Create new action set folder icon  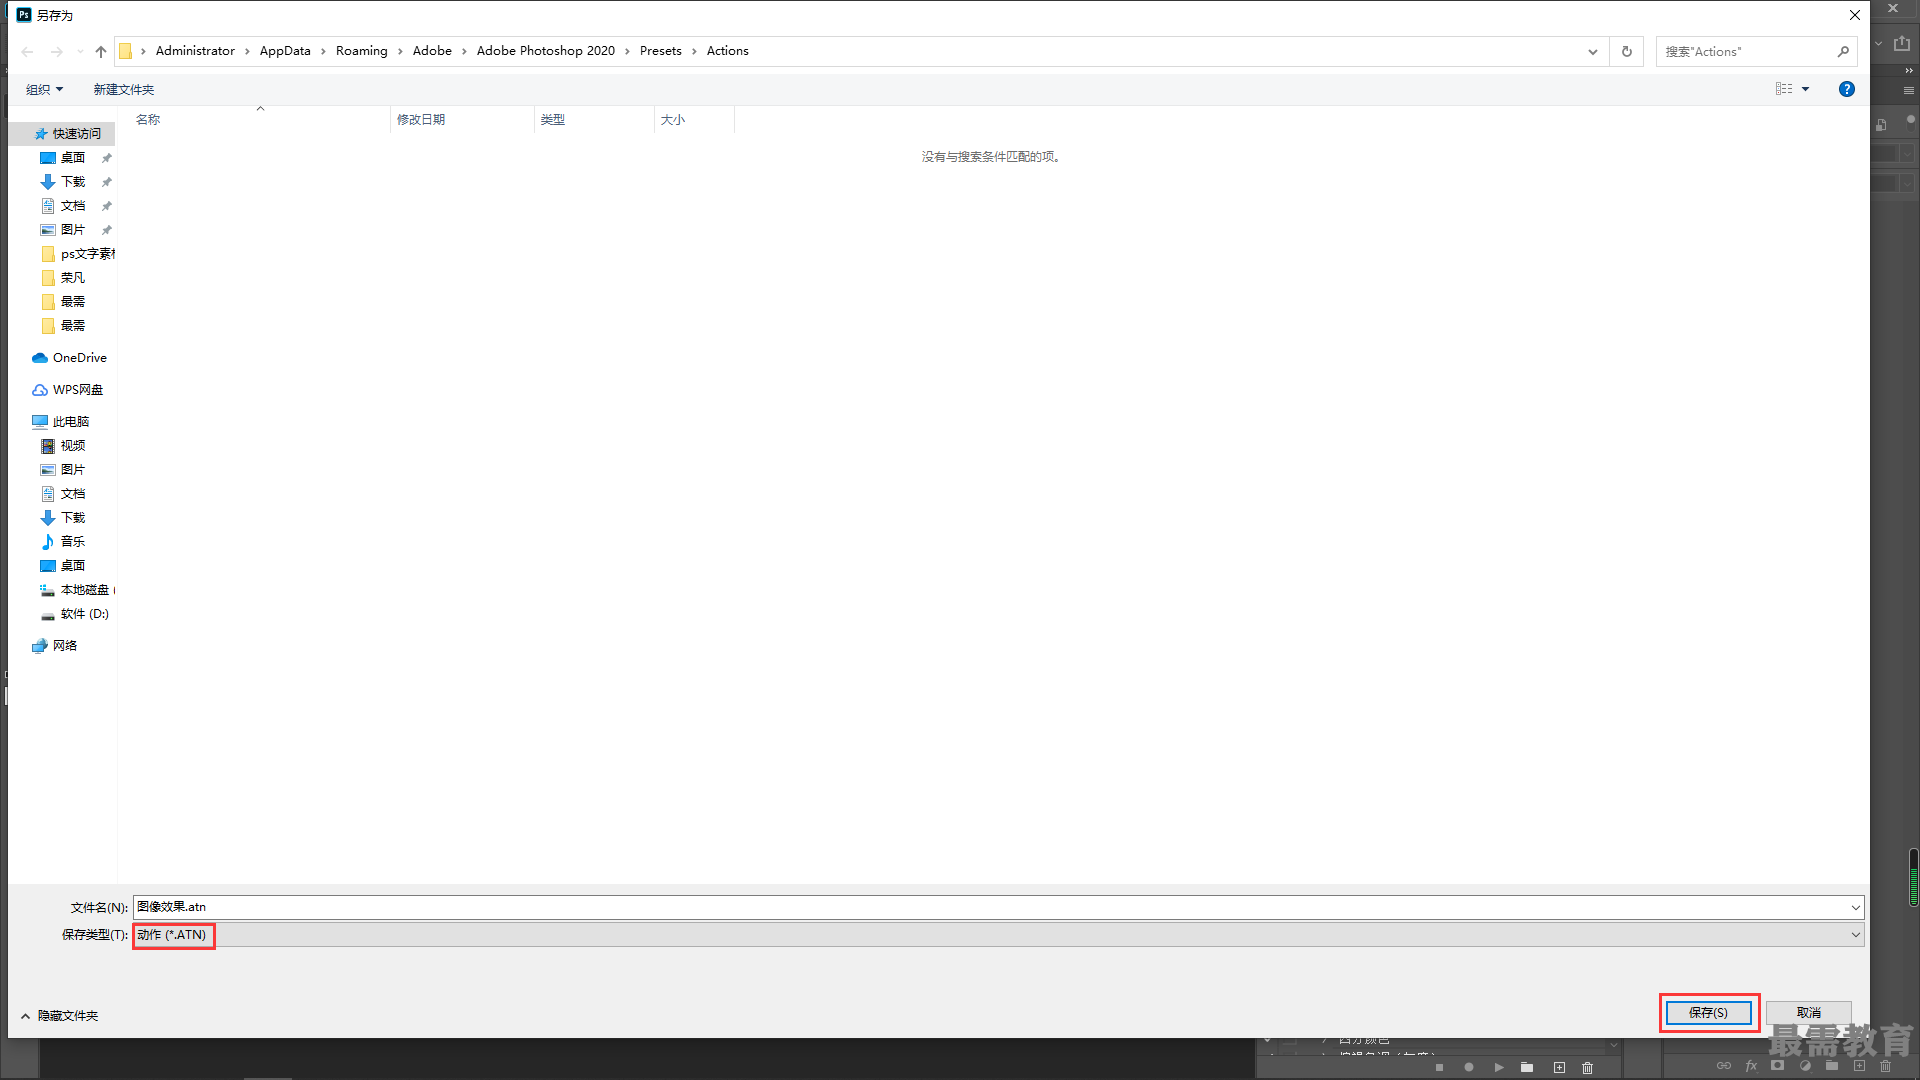pyautogui.click(x=1527, y=1067)
